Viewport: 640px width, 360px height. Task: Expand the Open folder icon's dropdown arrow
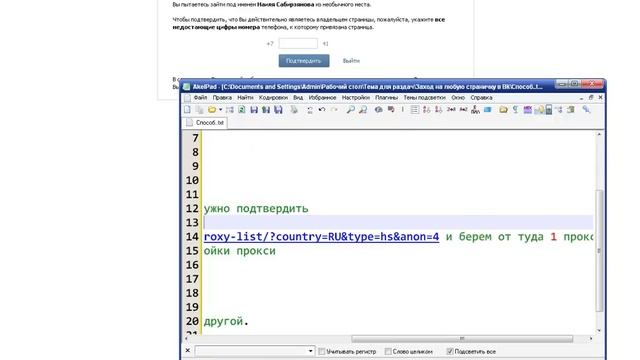tap(220, 110)
